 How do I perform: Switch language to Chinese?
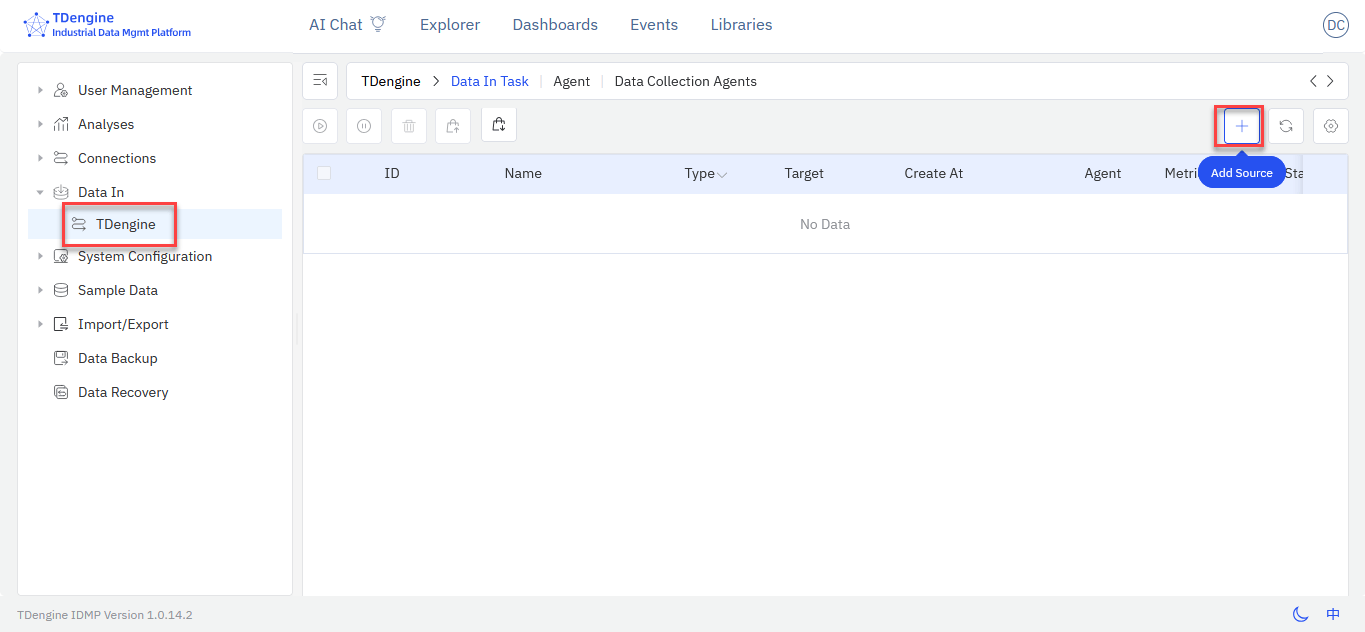coord(1333,614)
